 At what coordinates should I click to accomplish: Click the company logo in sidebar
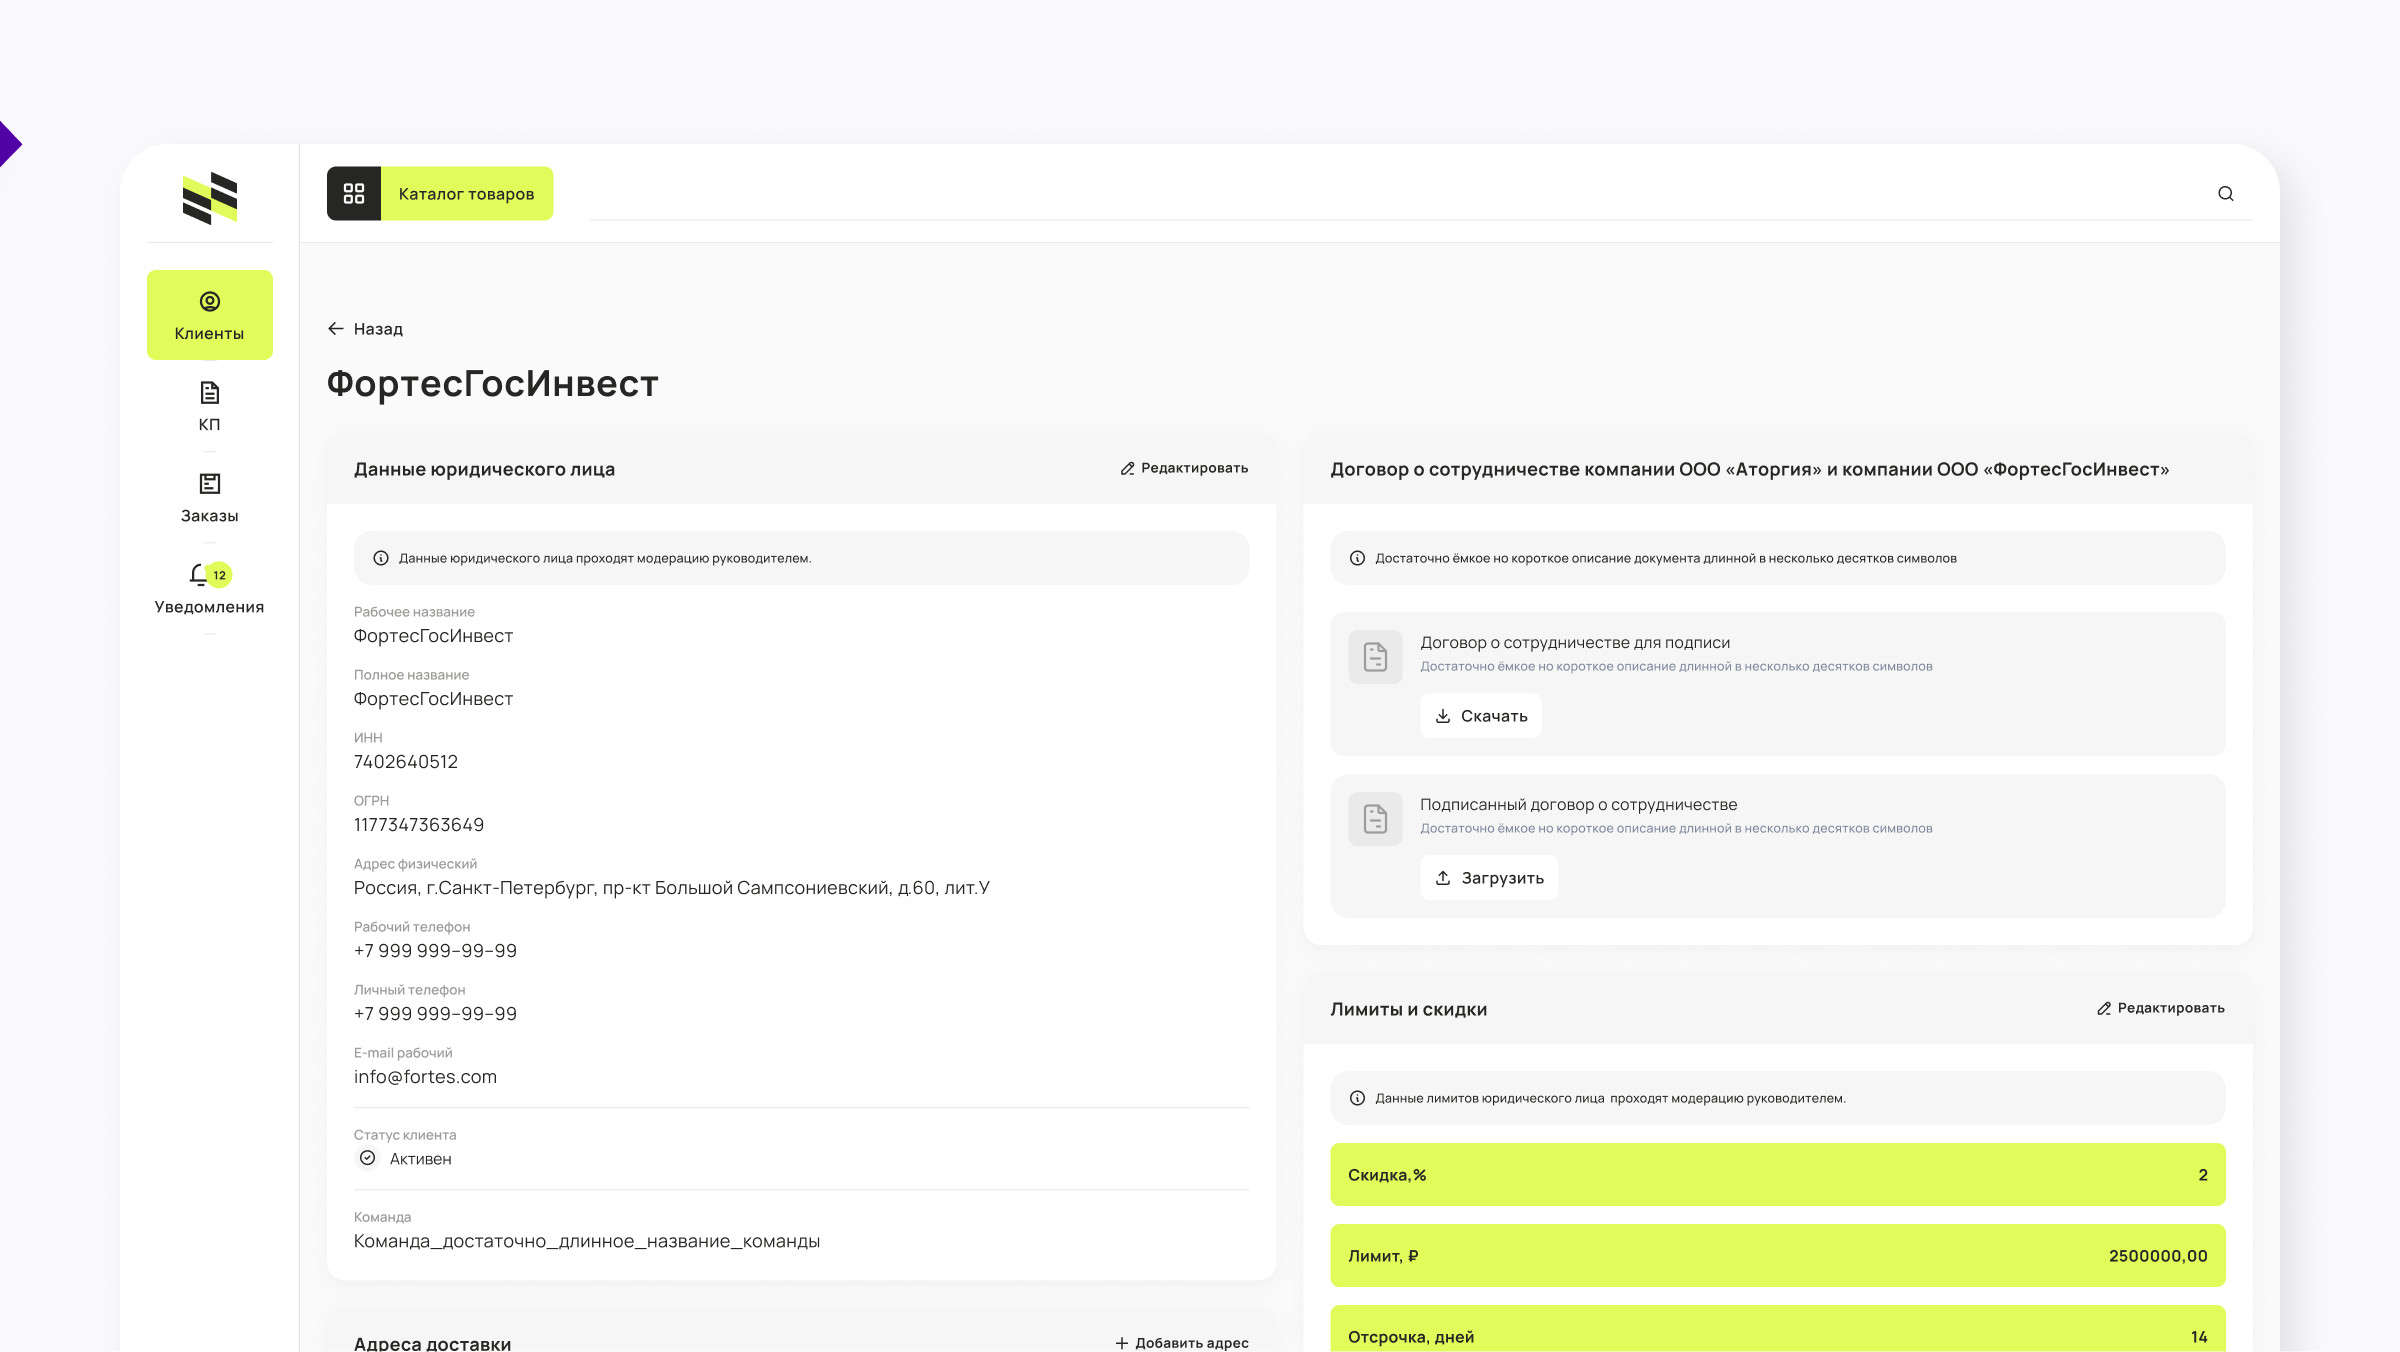pos(210,198)
